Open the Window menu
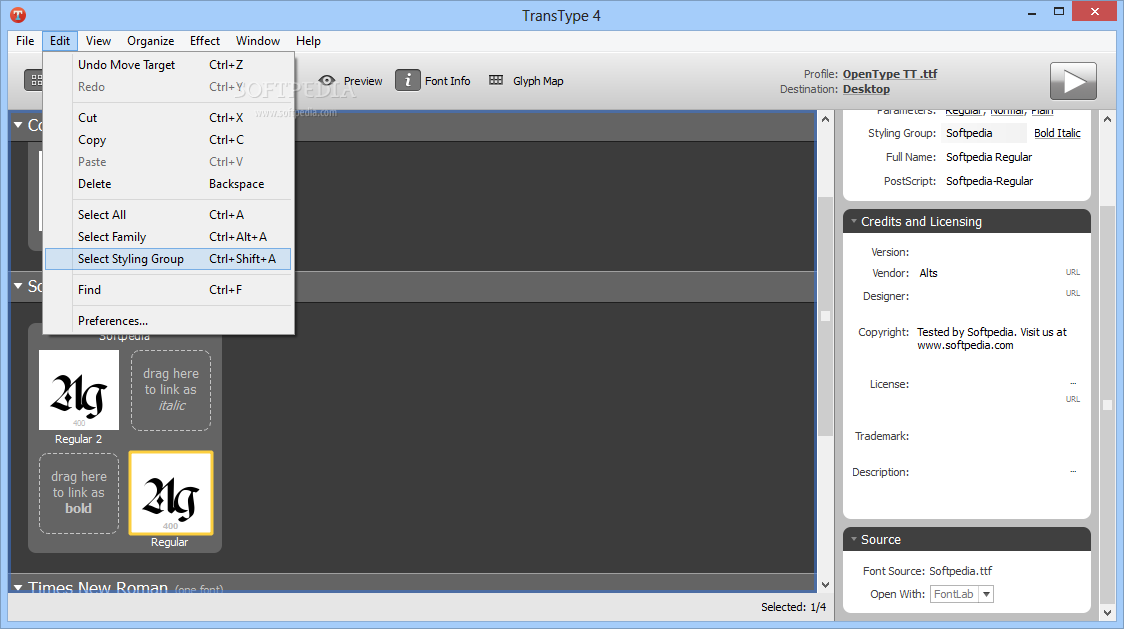The image size is (1124, 629). [x=257, y=41]
